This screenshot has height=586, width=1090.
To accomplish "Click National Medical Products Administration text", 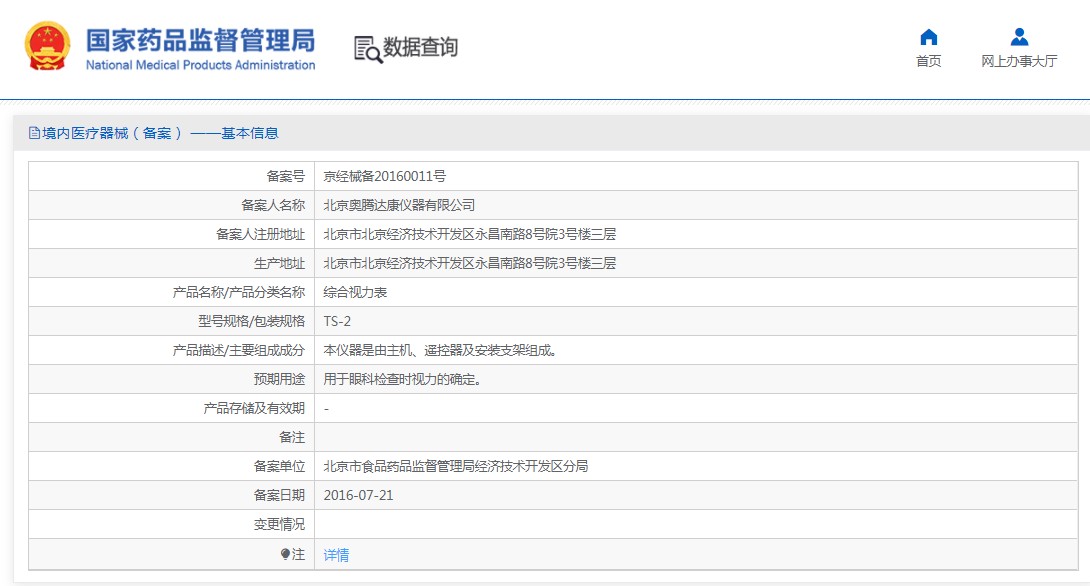I will tap(200, 65).
